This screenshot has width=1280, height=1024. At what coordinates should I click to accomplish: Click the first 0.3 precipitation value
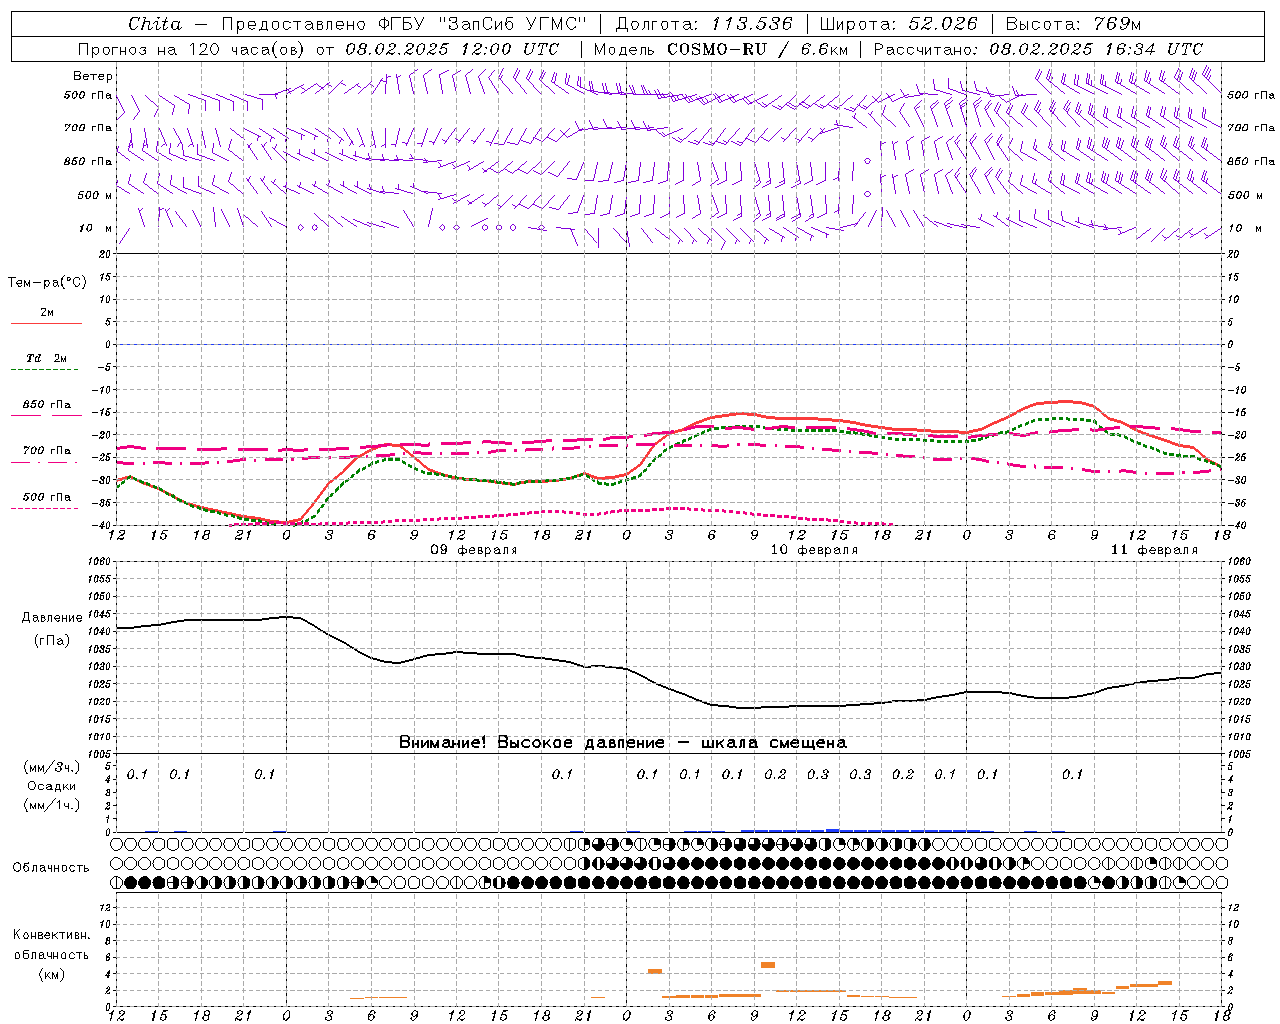818,774
